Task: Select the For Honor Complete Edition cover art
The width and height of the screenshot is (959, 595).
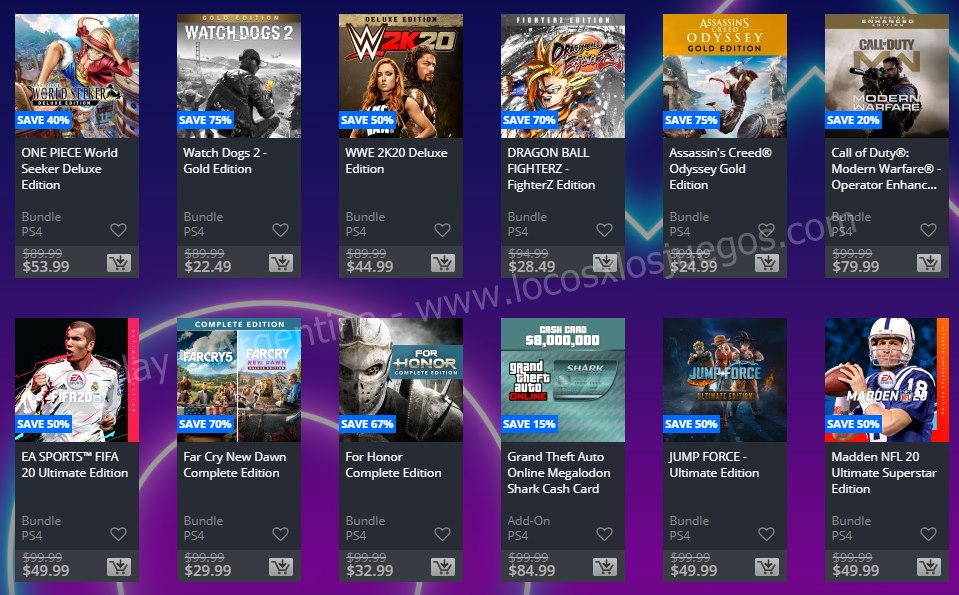Action: click(x=401, y=380)
